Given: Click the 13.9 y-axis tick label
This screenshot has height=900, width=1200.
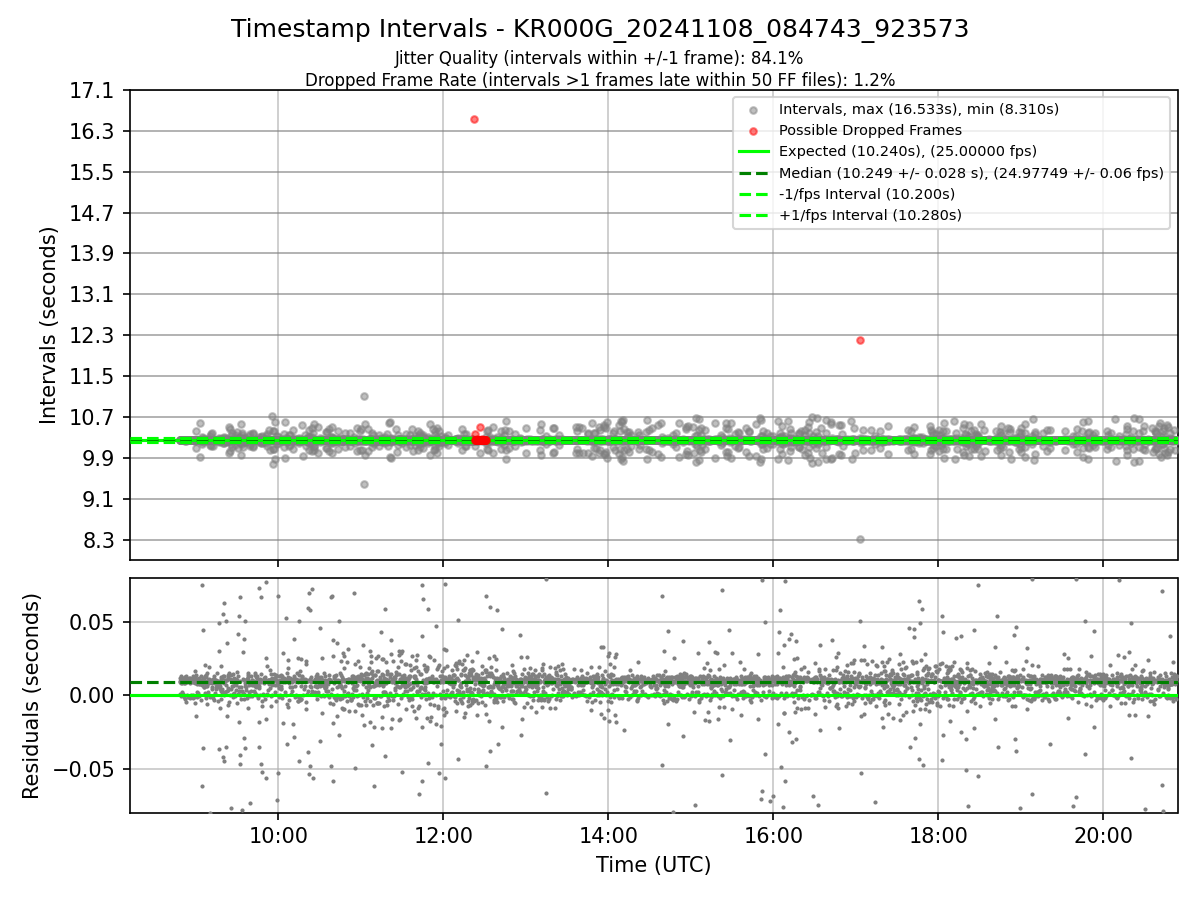Looking at the screenshot, I should point(94,254).
